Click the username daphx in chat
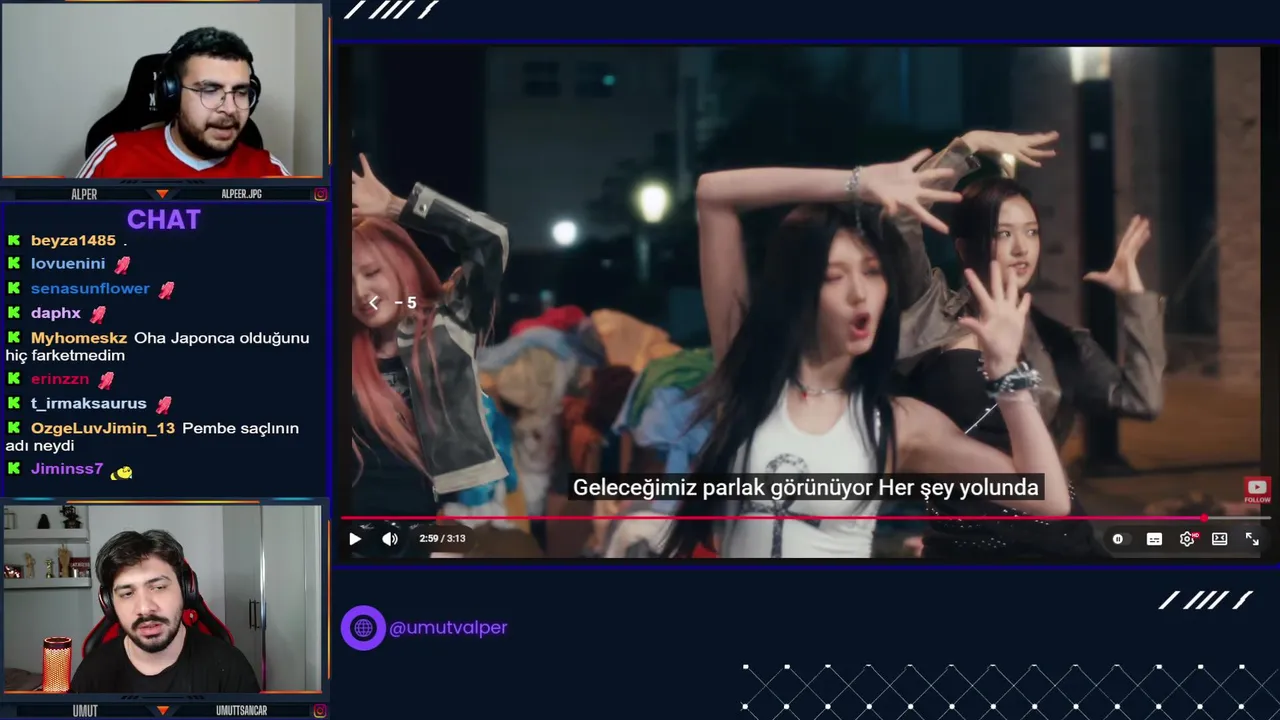Viewport: 1280px width, 720px height. point(56,313)
